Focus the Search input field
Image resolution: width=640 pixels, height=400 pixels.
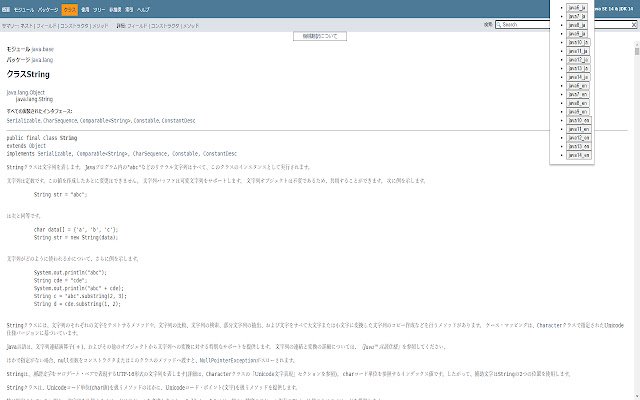[567, 25]
